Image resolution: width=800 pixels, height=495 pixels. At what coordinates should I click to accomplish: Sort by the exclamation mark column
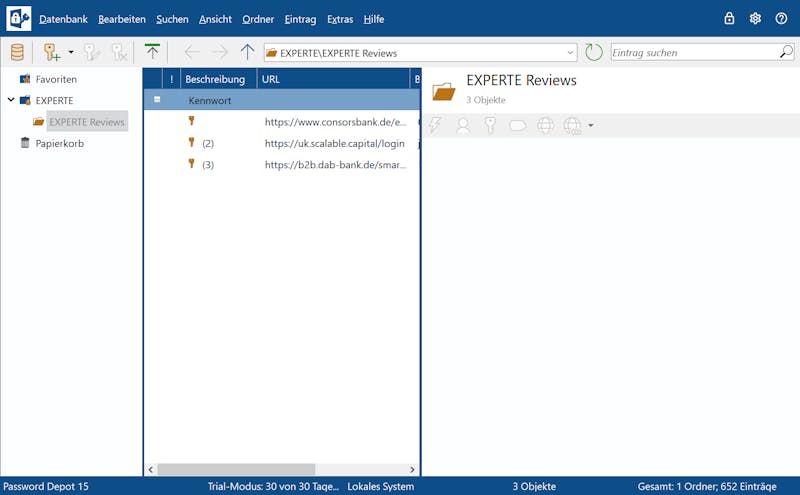(171, 79)
